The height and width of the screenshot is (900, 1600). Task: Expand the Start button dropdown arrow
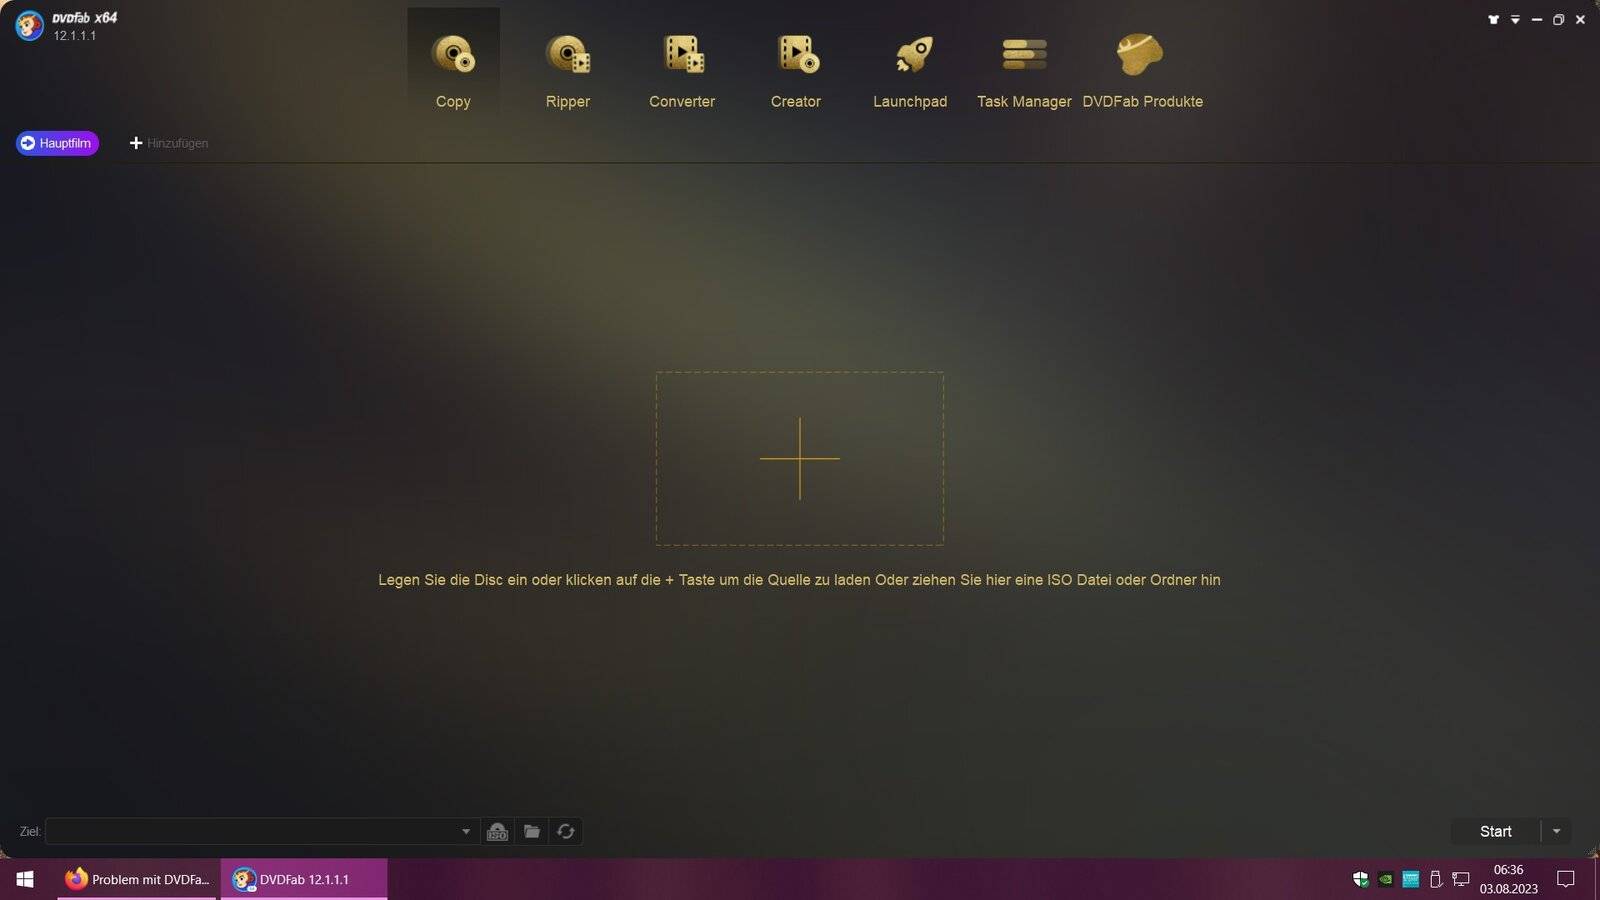click(1556, 831)
